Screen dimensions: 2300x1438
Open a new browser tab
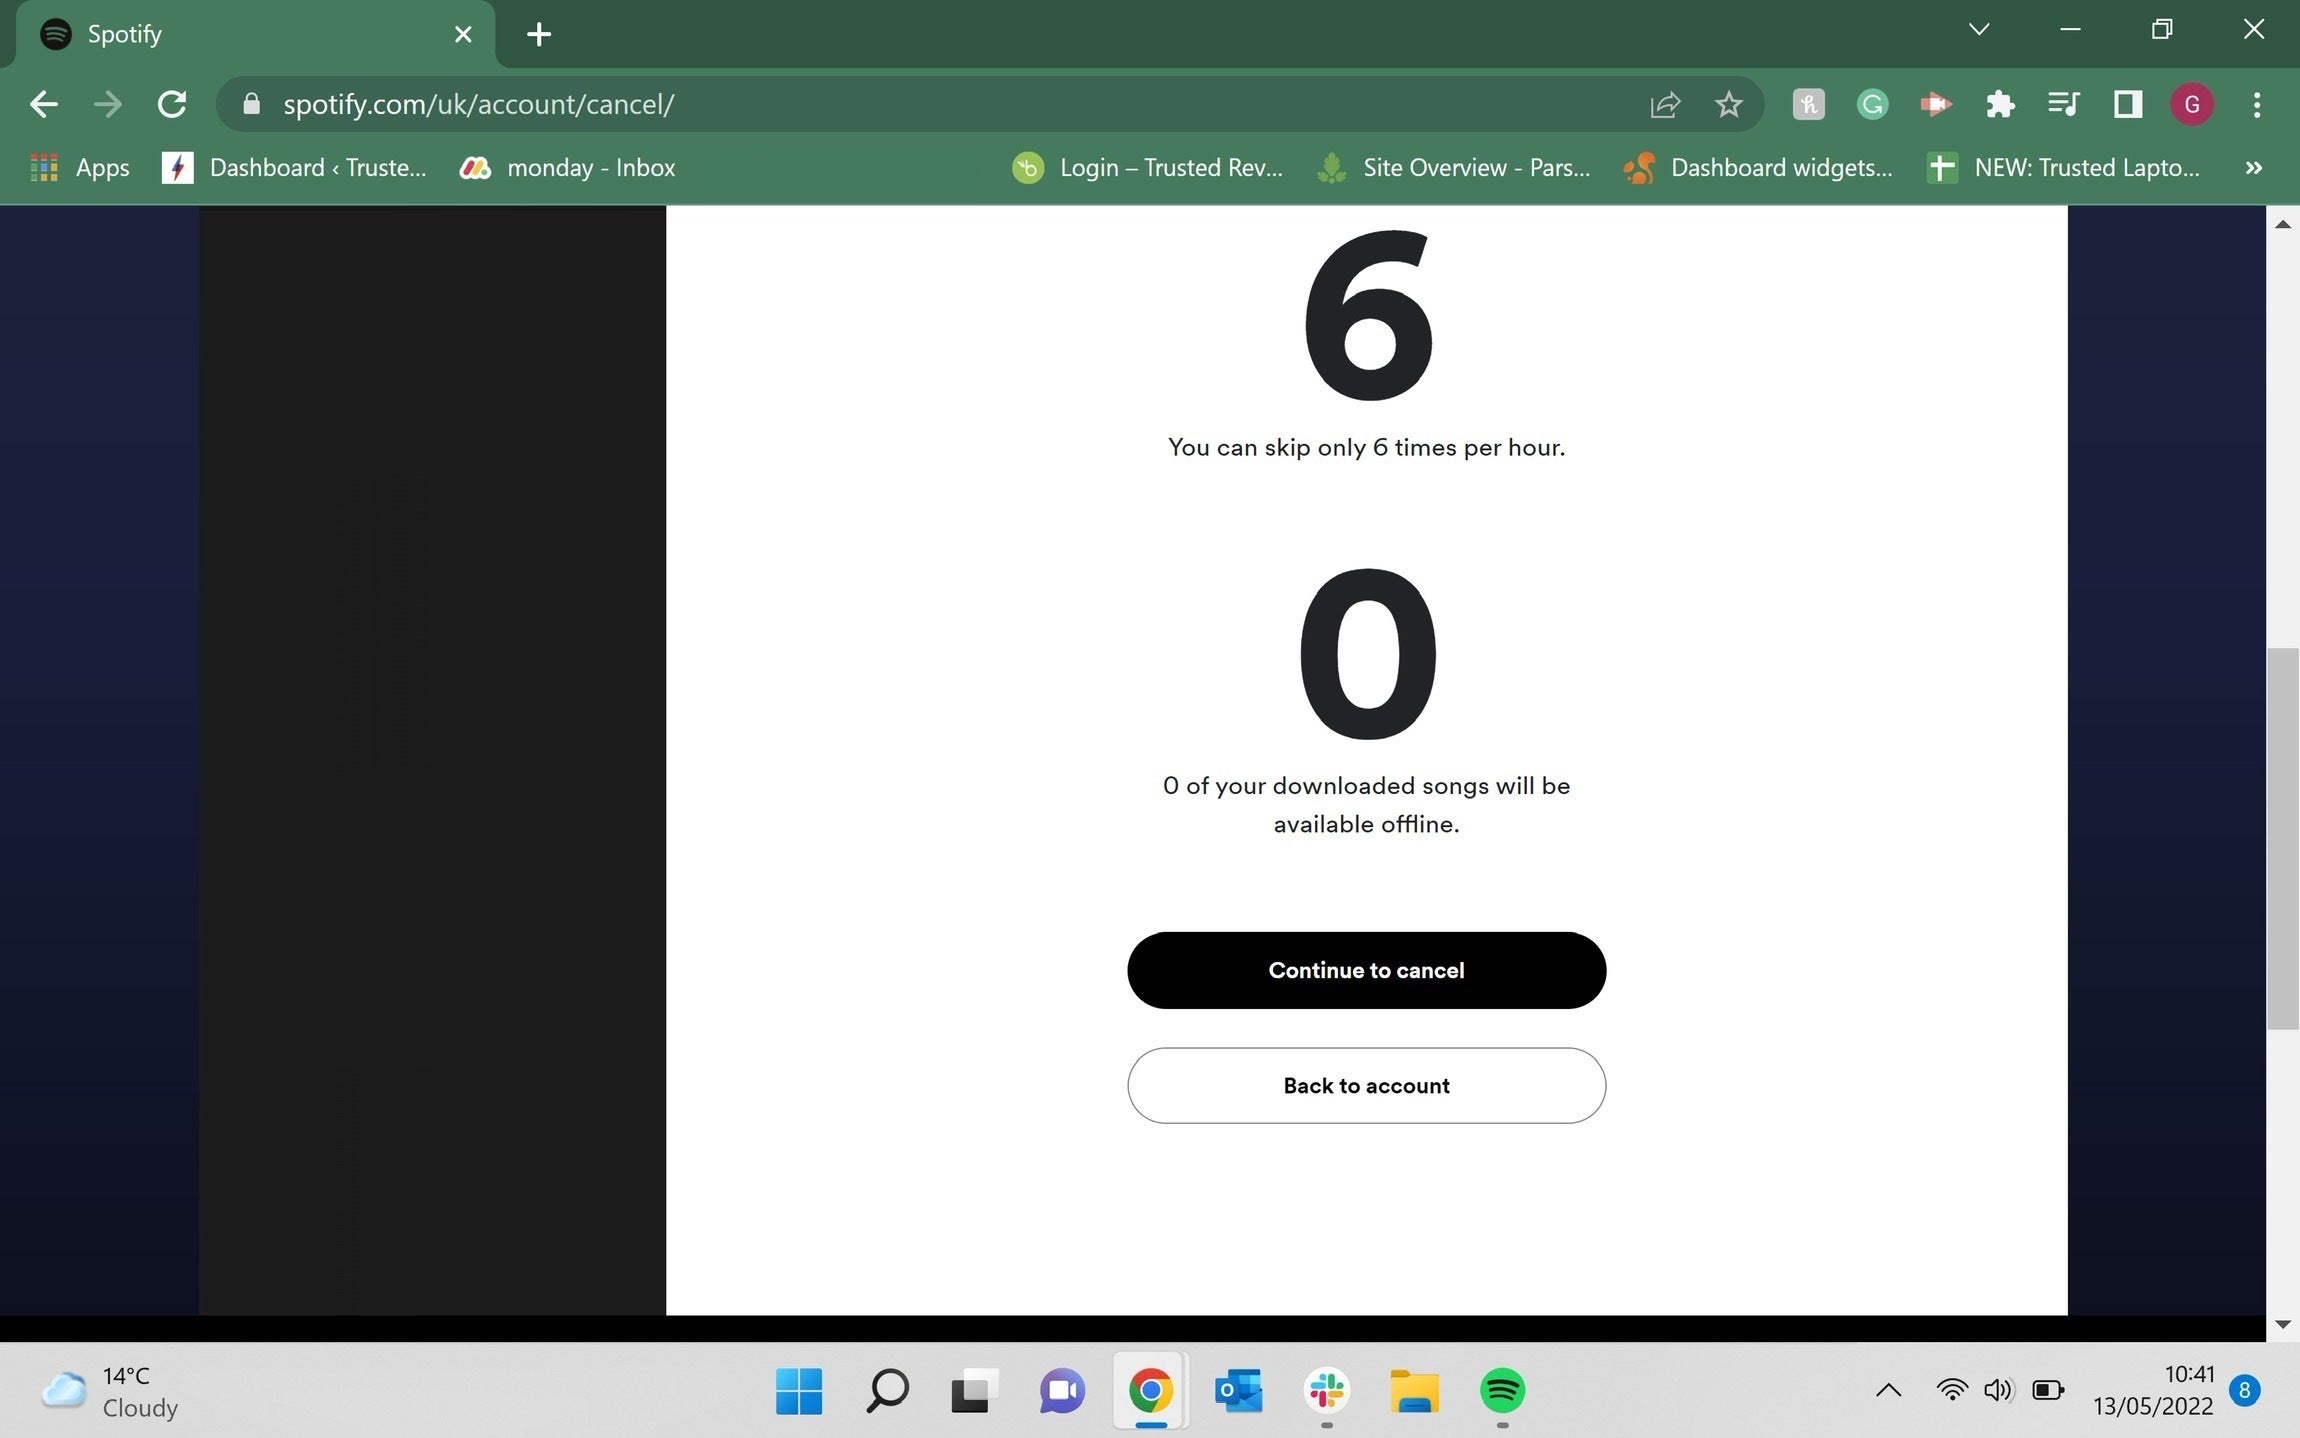[x=539, y=34]
